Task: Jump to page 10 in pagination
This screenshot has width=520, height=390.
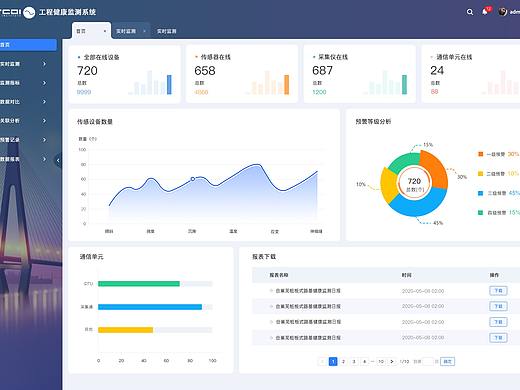Action: (381, 361)
